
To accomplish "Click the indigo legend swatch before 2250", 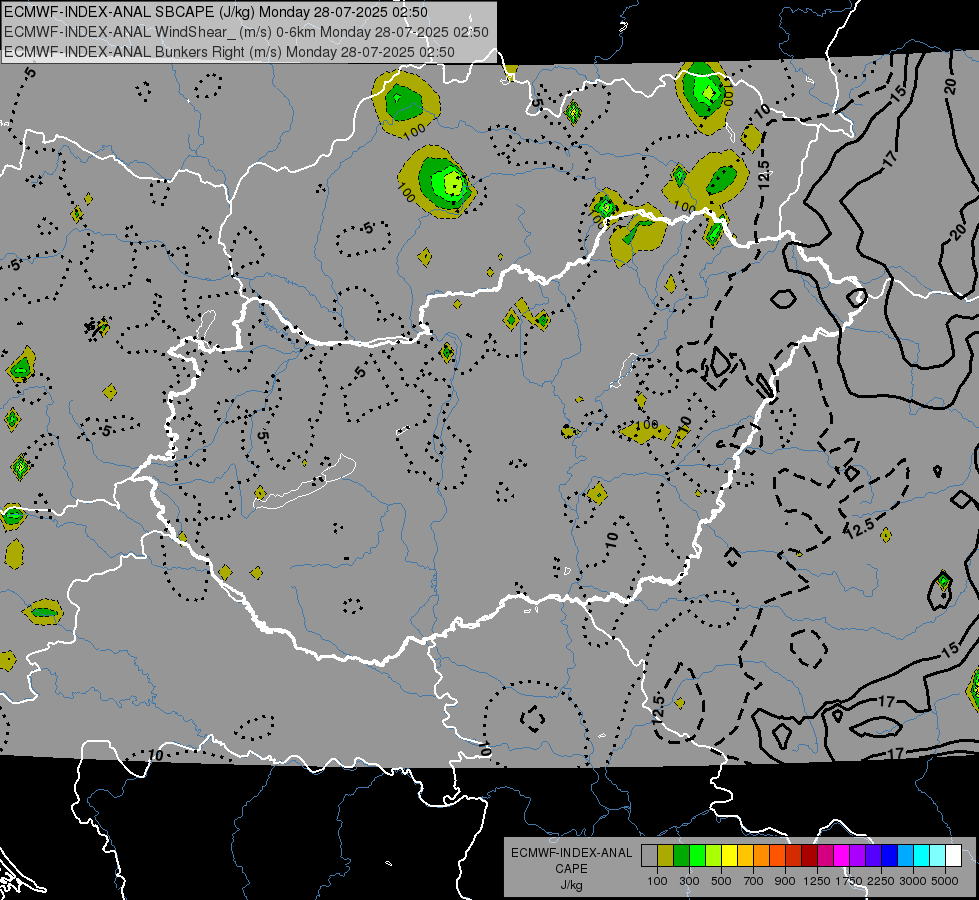I will pos(873,856).
